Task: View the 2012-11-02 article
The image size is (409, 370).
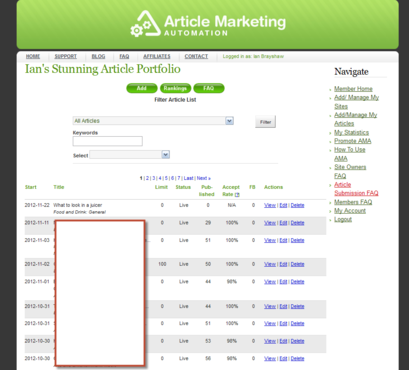Action: tap(270, 264)
